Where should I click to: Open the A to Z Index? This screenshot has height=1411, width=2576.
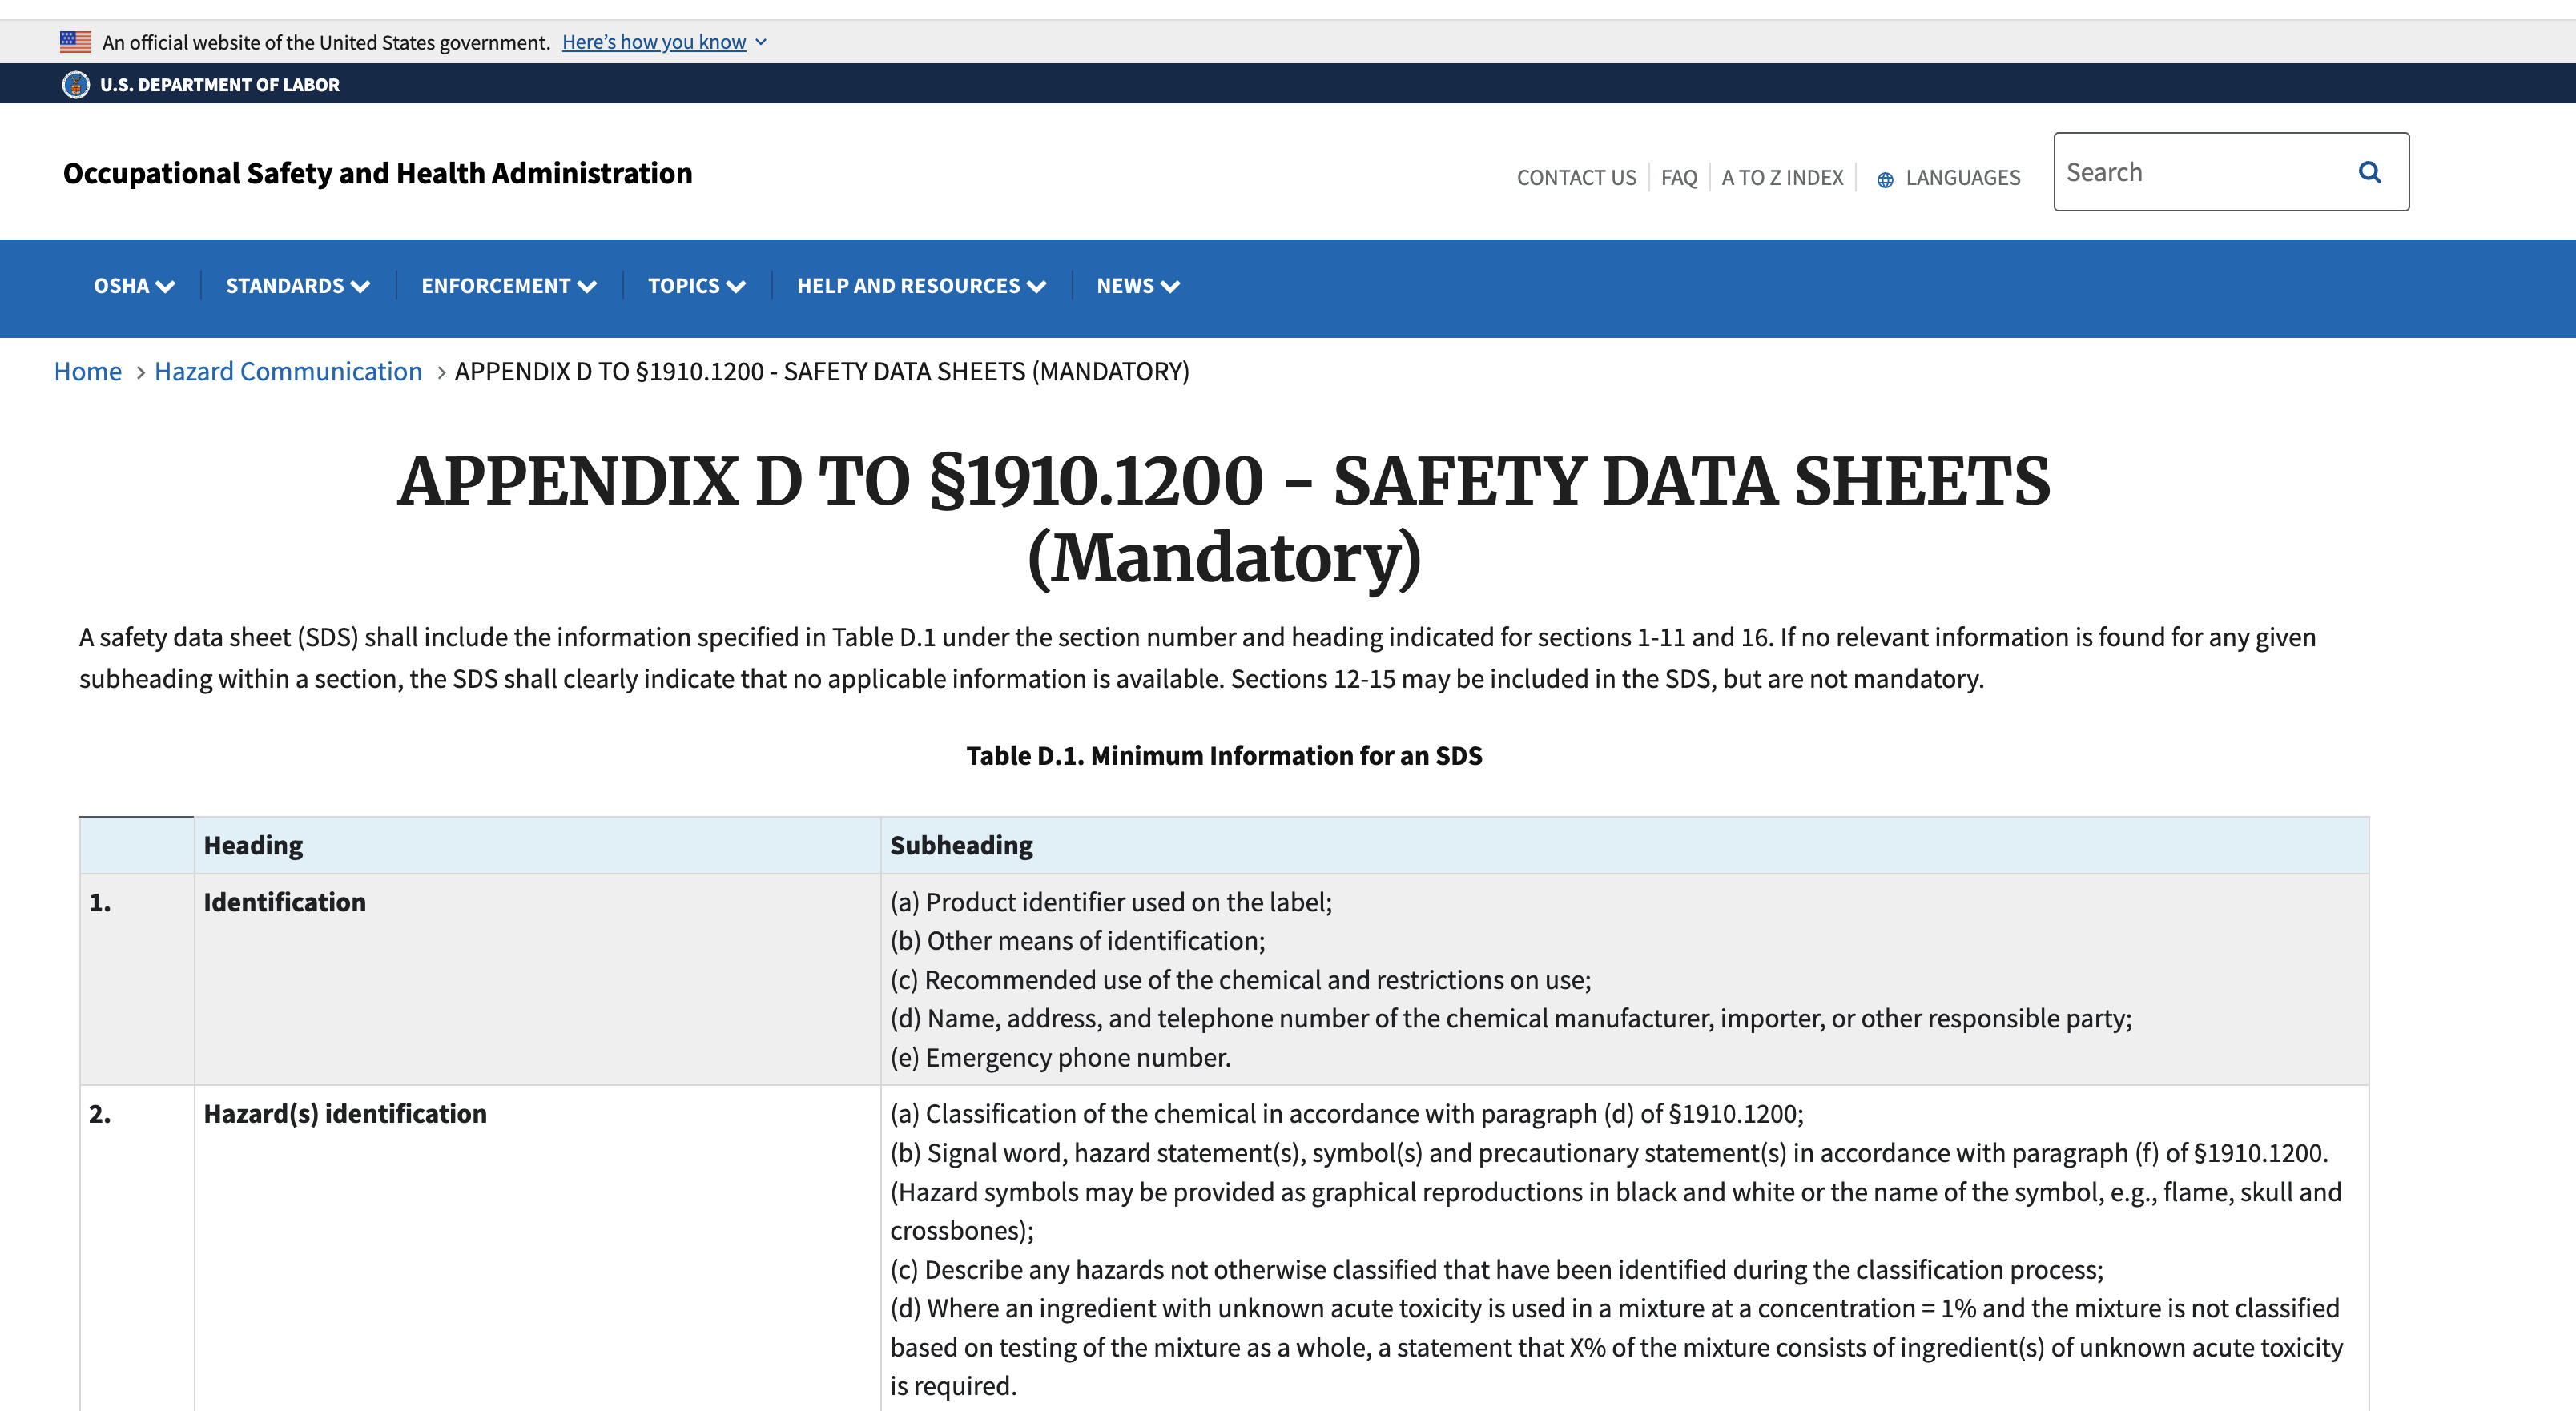[x=1782, y=178]
